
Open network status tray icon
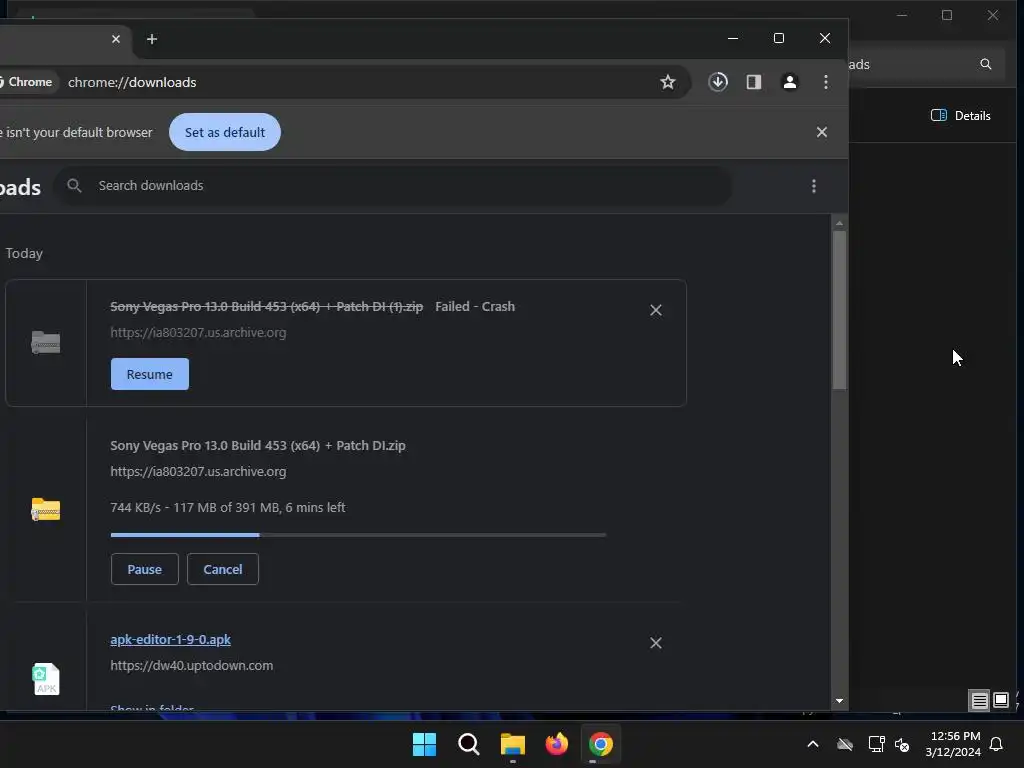876,744
